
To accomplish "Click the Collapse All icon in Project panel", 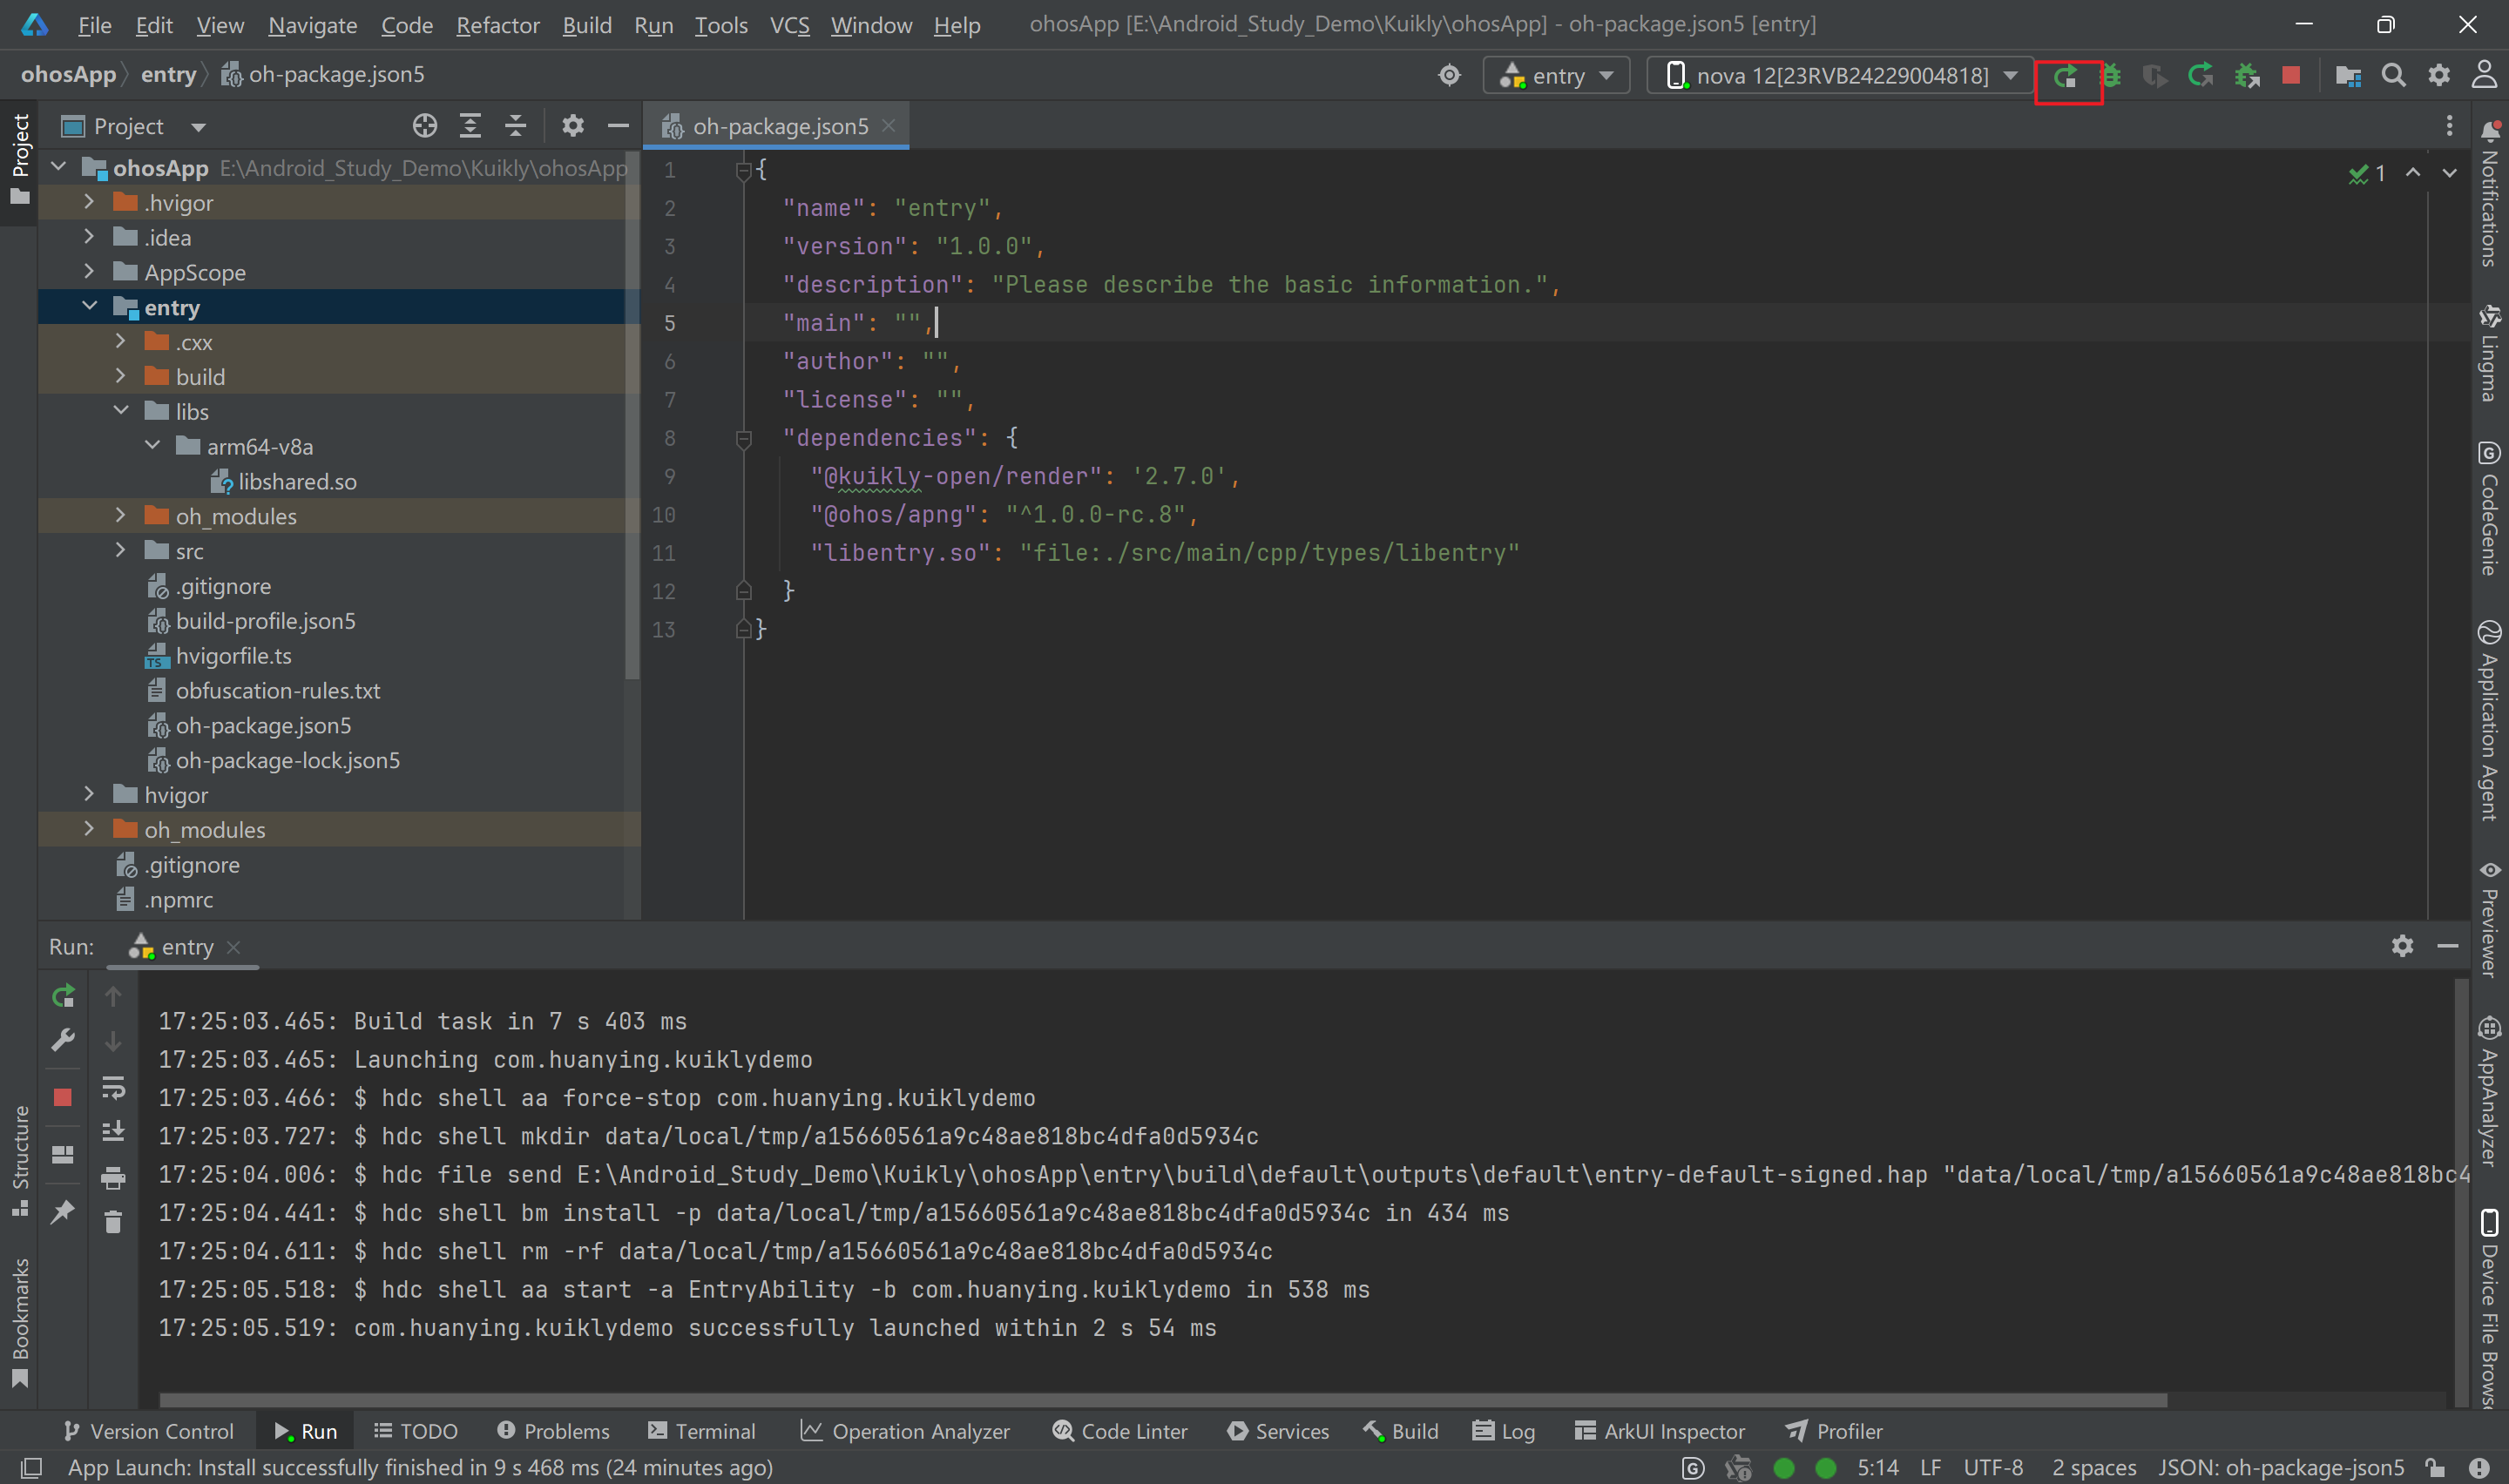I will pyautogui.click(x=515, y=126).
